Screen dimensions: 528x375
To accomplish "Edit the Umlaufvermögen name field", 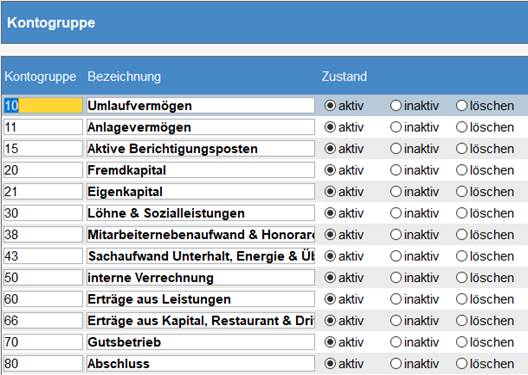I will coord(200,106).
